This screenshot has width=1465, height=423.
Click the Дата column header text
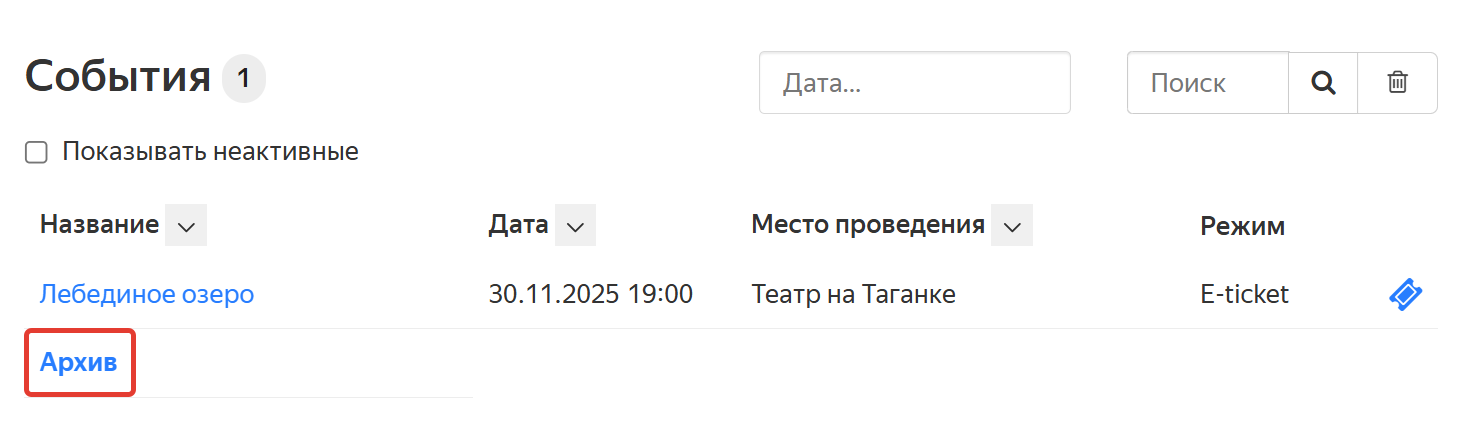pyautogui.click(x=518, y=225)
